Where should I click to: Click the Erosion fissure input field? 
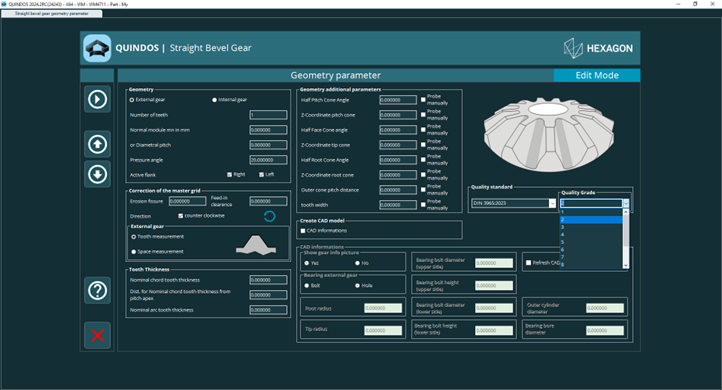(x=187, y=201)
